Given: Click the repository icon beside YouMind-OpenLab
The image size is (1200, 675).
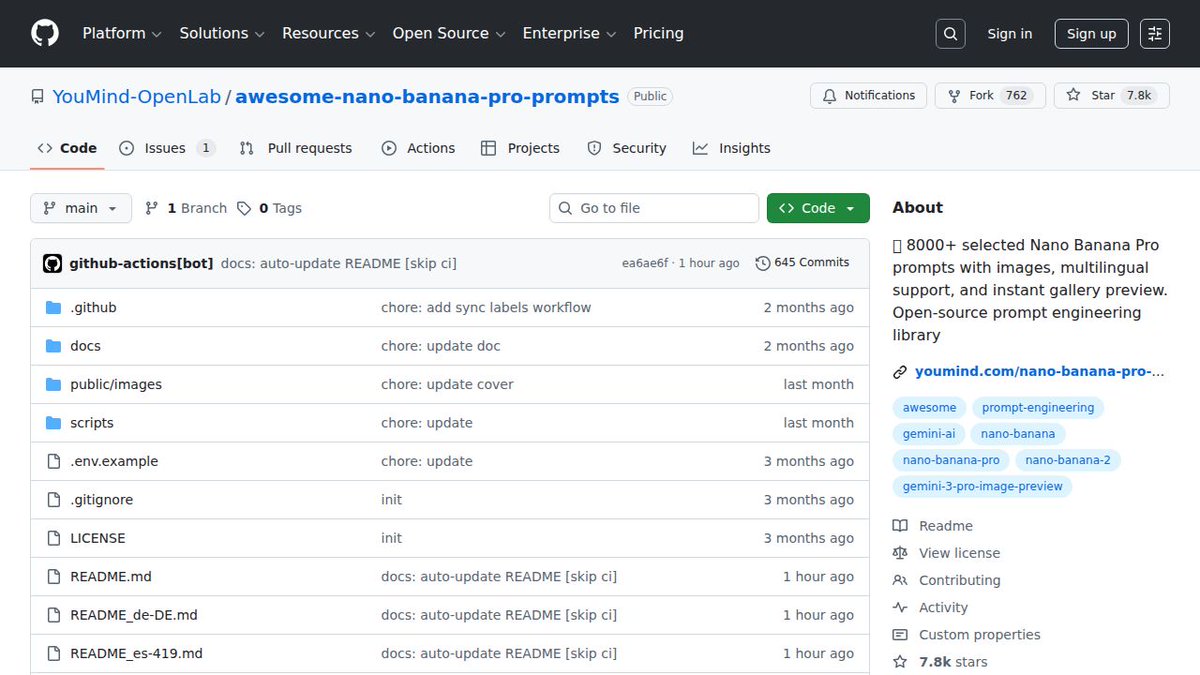Looking at the screenshot, I should pos(37,97).
